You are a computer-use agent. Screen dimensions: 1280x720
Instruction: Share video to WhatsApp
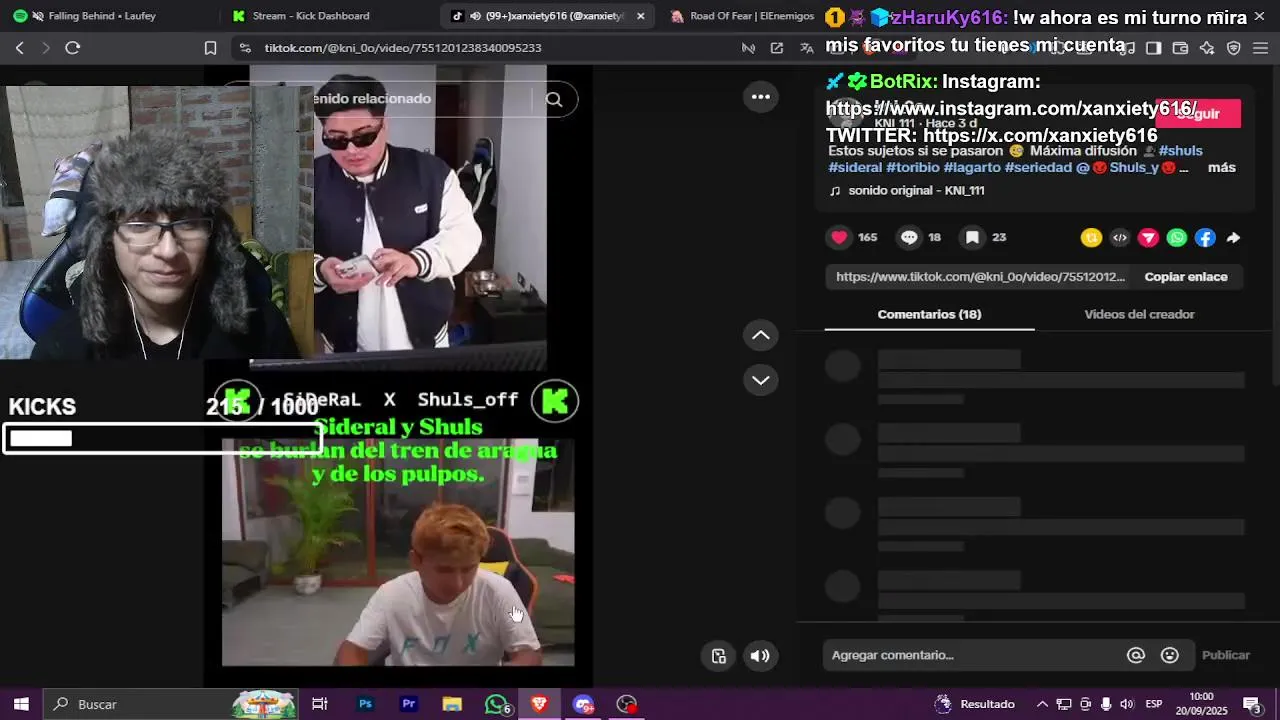(x=1177, y=237)
